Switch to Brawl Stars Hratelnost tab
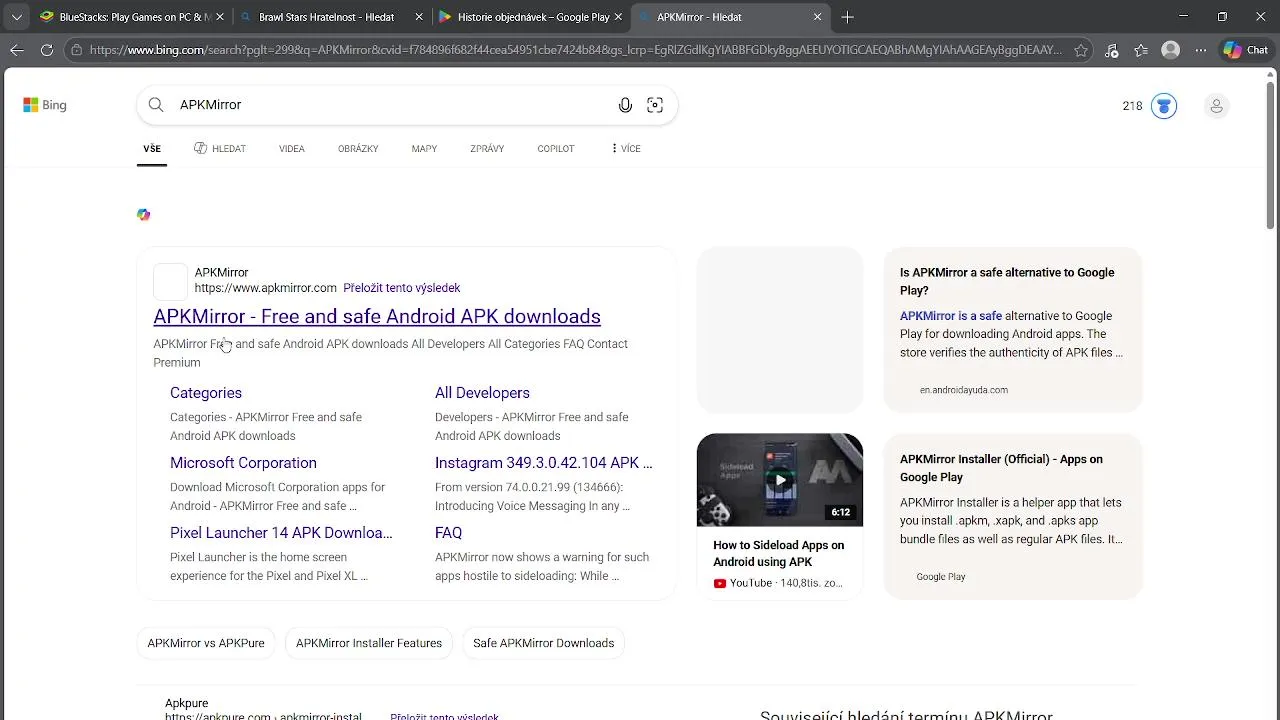Screen dimensions: 1280x720 pos(331,17)
